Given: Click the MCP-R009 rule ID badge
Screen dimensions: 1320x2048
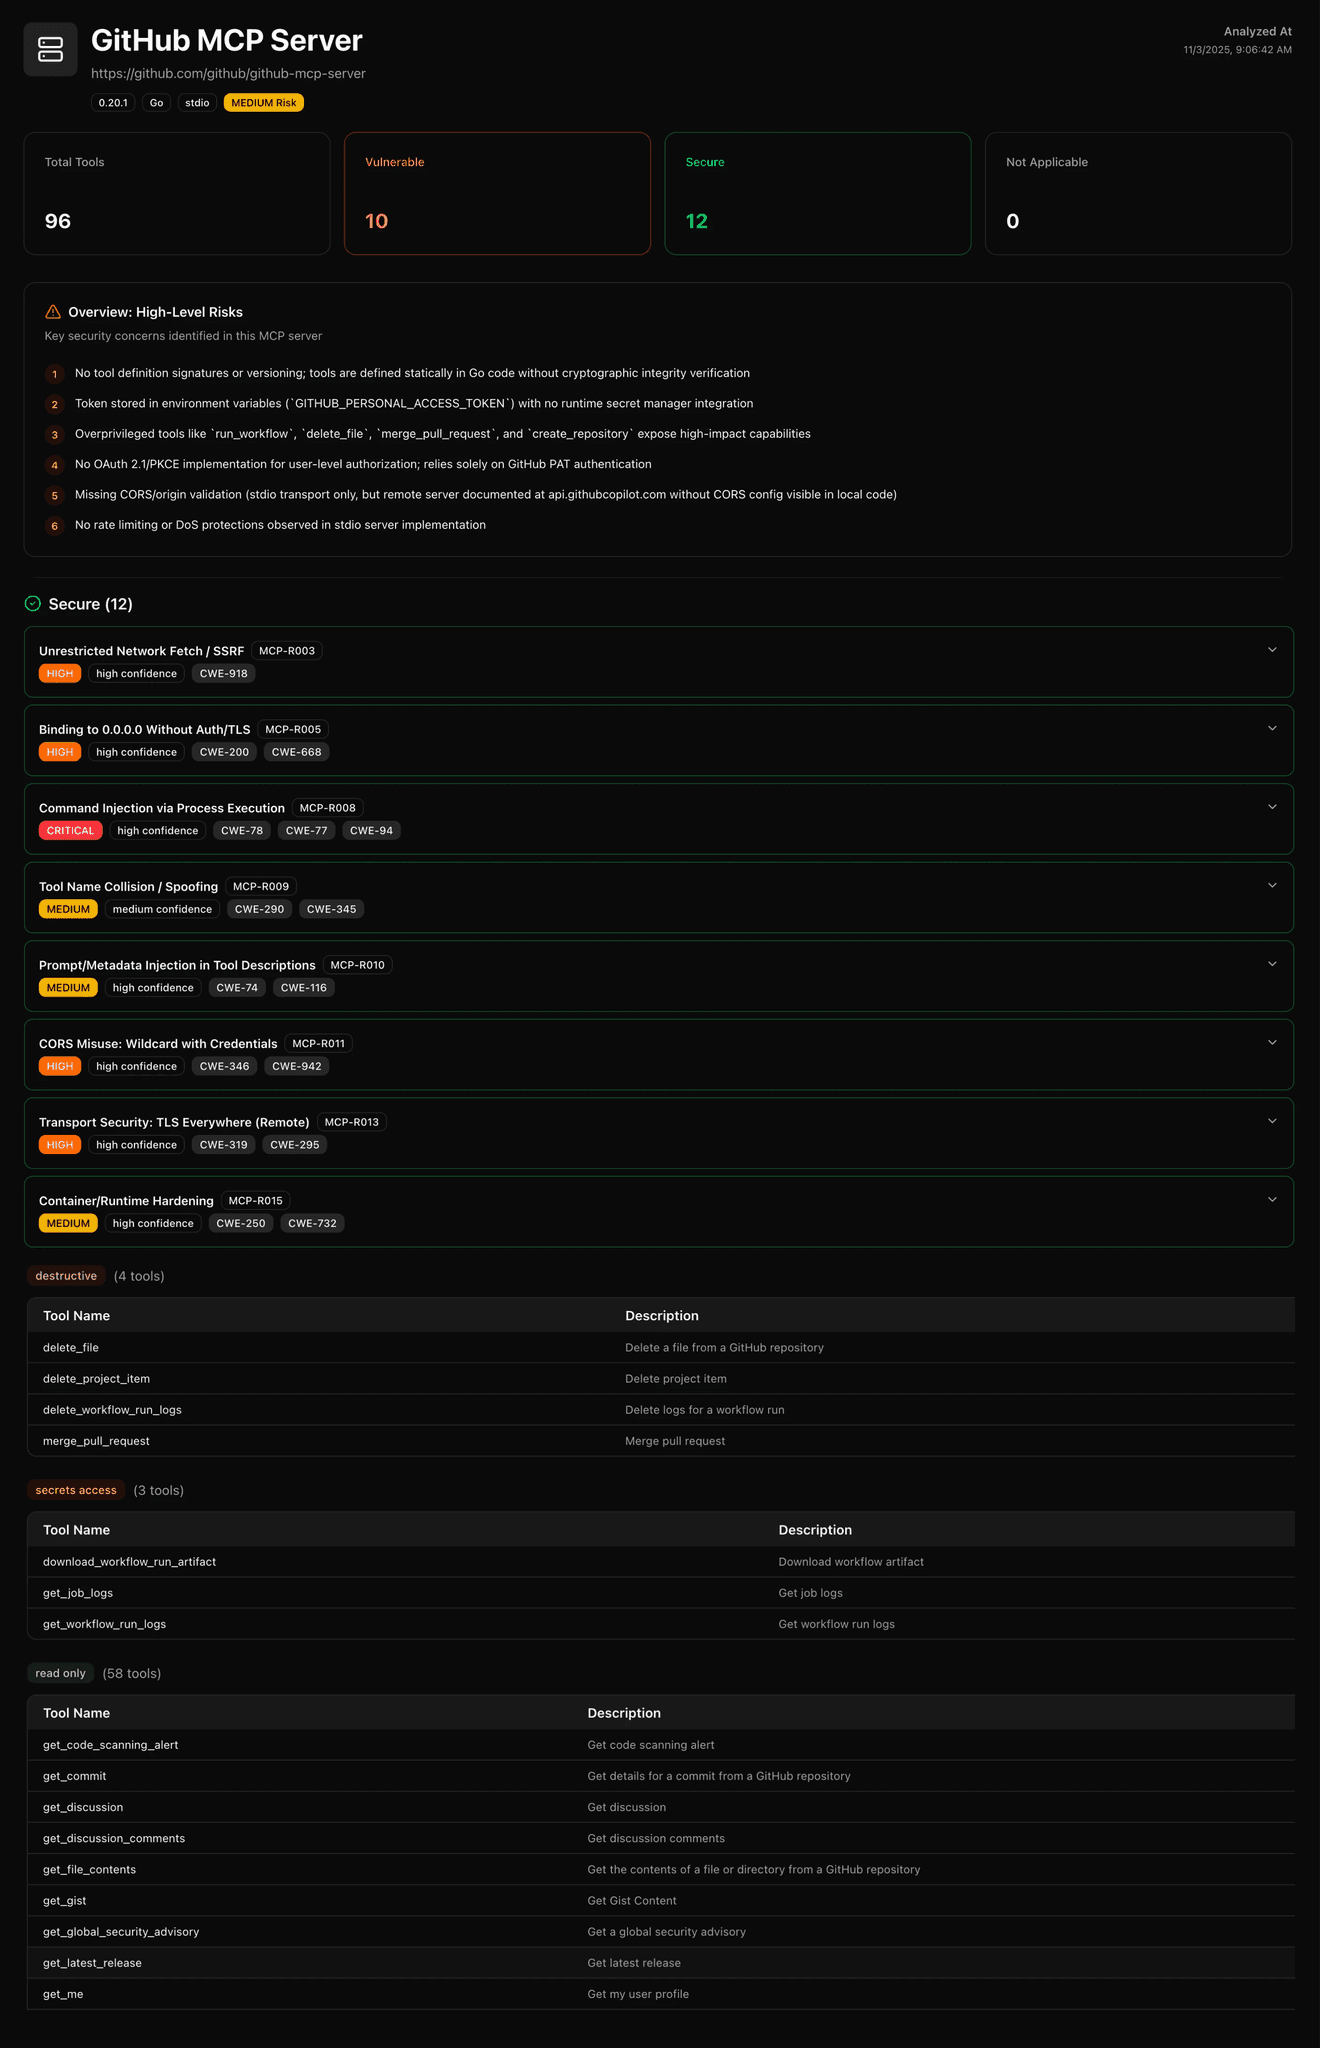Looking at the screenshot, I should click(261, 886).
